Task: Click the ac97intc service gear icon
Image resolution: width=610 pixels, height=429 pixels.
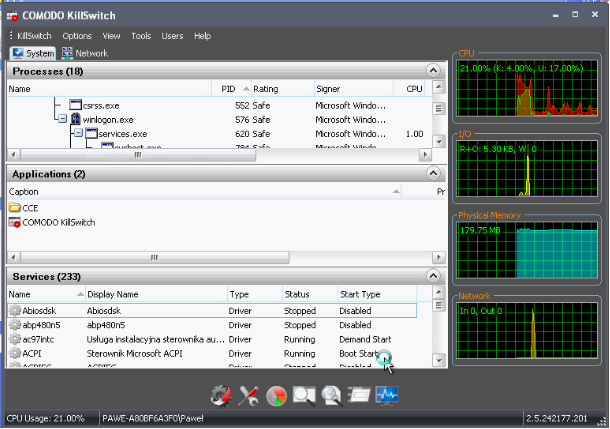Action: pos(15,339)
